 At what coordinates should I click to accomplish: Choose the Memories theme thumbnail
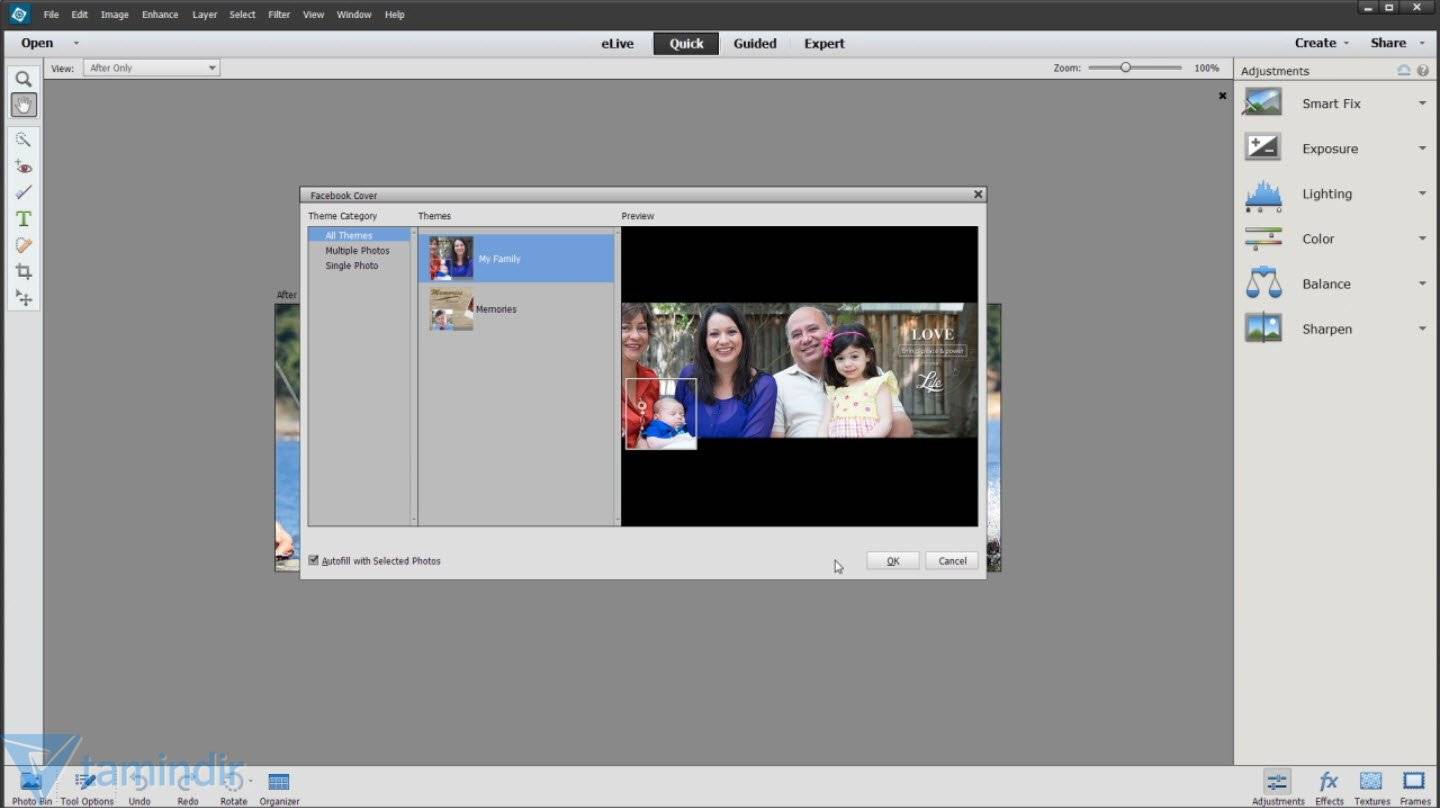coord(451,309)
